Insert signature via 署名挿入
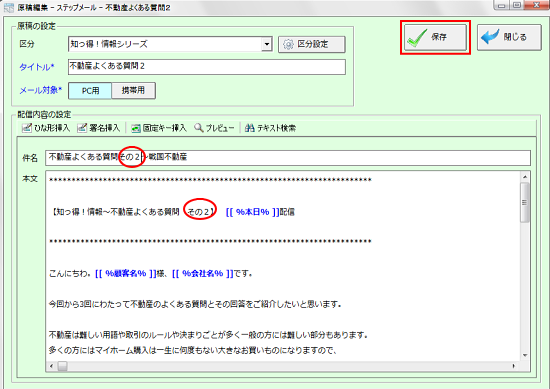The width and height of the screenshot is (550, 389). point(99,128)
